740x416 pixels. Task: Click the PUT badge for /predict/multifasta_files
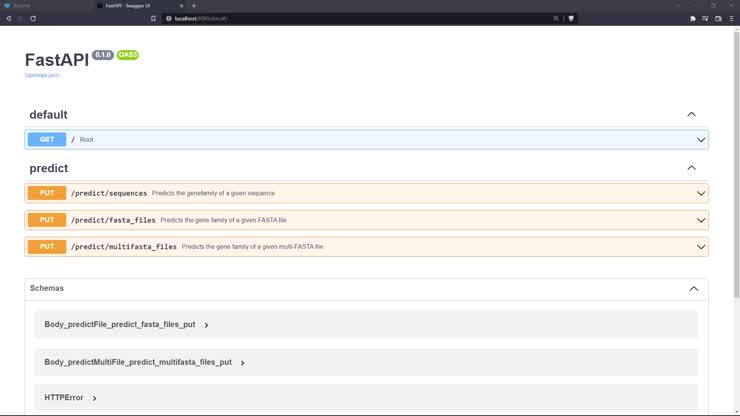click(47, 246)
